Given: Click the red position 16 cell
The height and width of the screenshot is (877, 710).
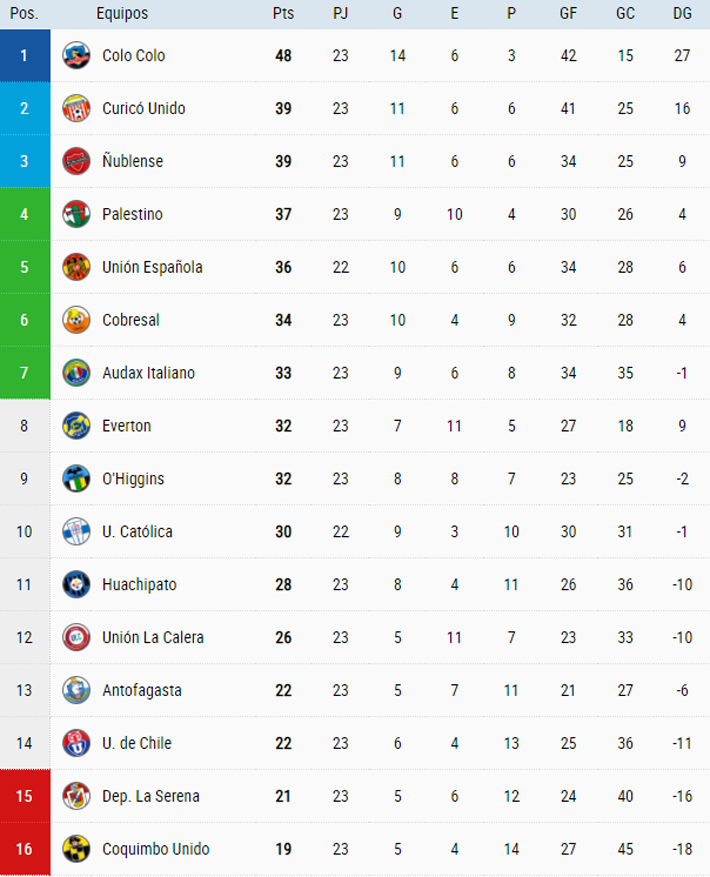Looking at the screenshot, I should click(25, 849).
